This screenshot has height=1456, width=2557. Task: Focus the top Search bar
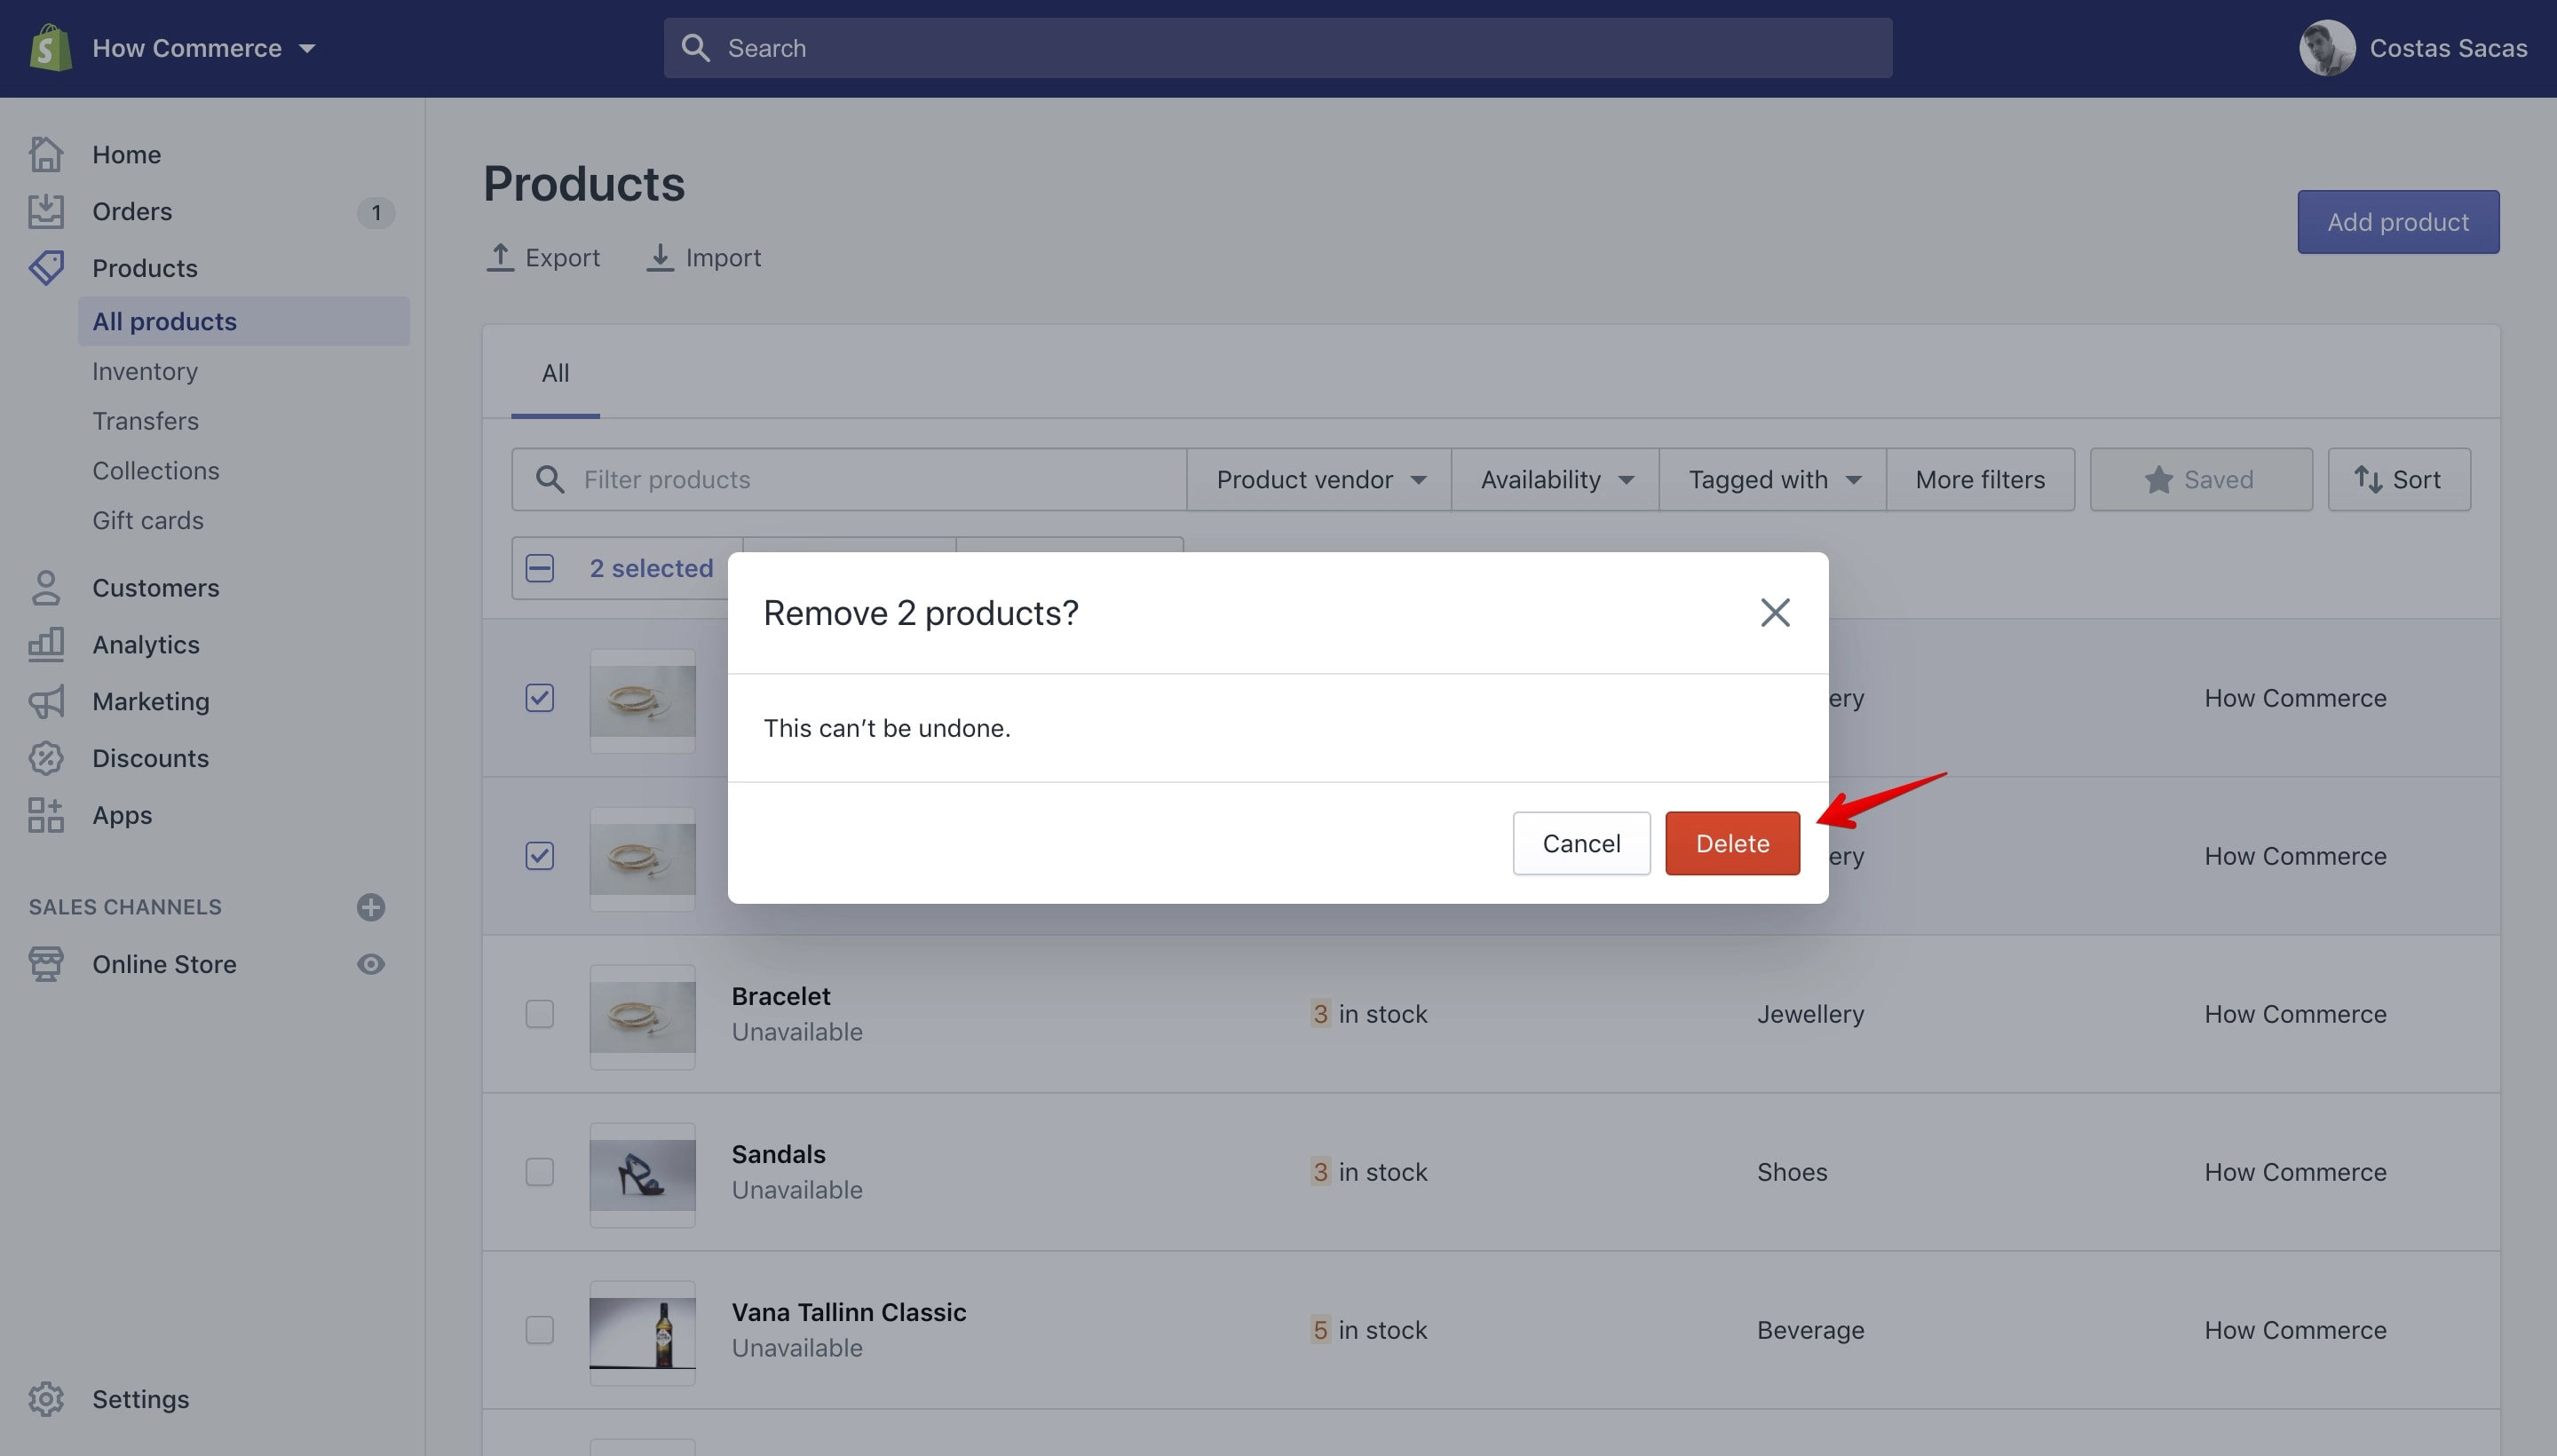click(1277, 48)
